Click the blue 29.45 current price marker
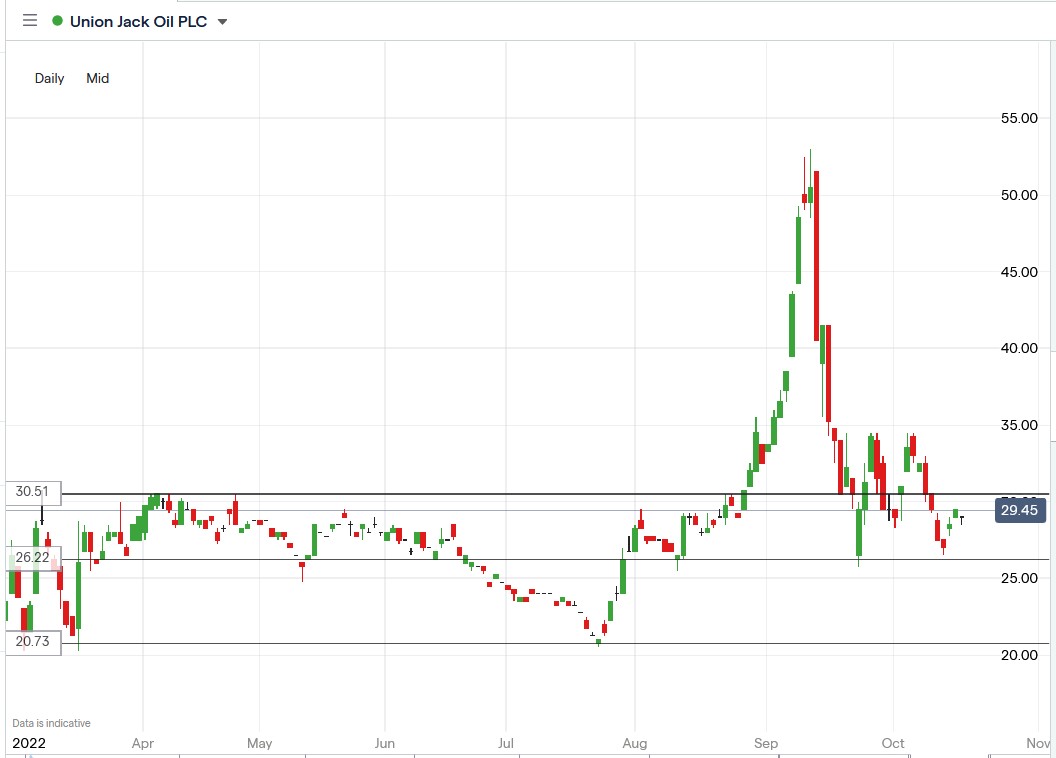 coord(1019,510)
